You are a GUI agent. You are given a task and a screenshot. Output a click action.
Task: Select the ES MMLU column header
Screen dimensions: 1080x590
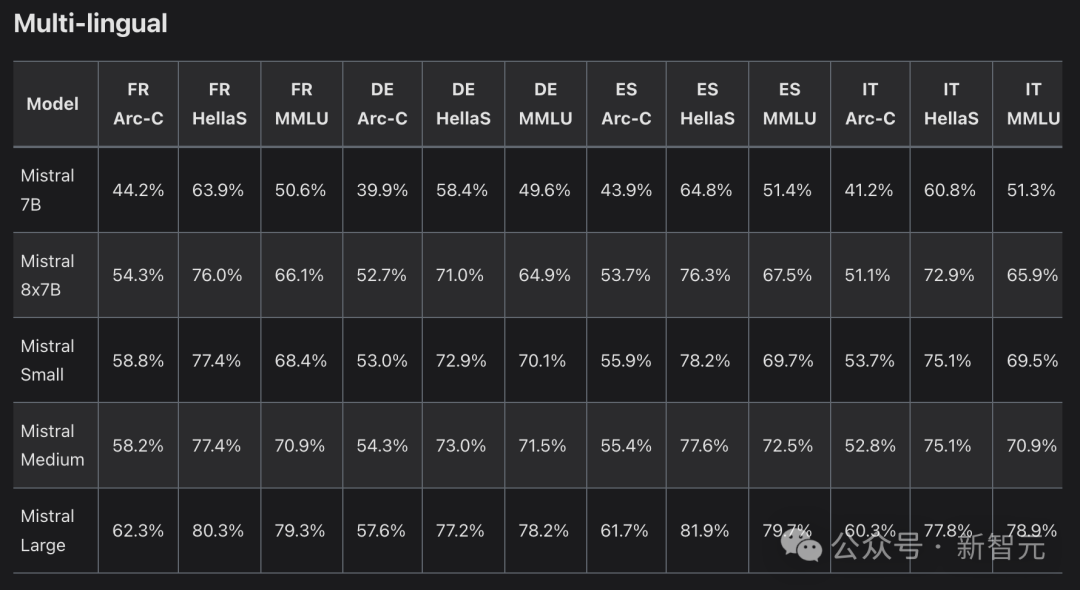pyautogui.click(x=789, y=104)
